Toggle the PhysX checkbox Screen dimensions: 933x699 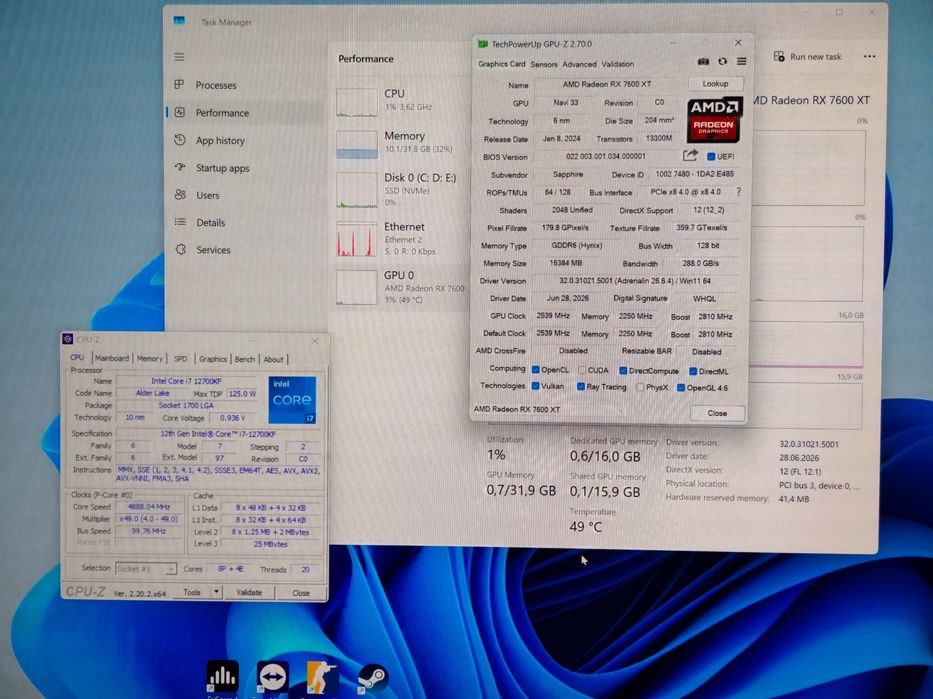(640, 387)
